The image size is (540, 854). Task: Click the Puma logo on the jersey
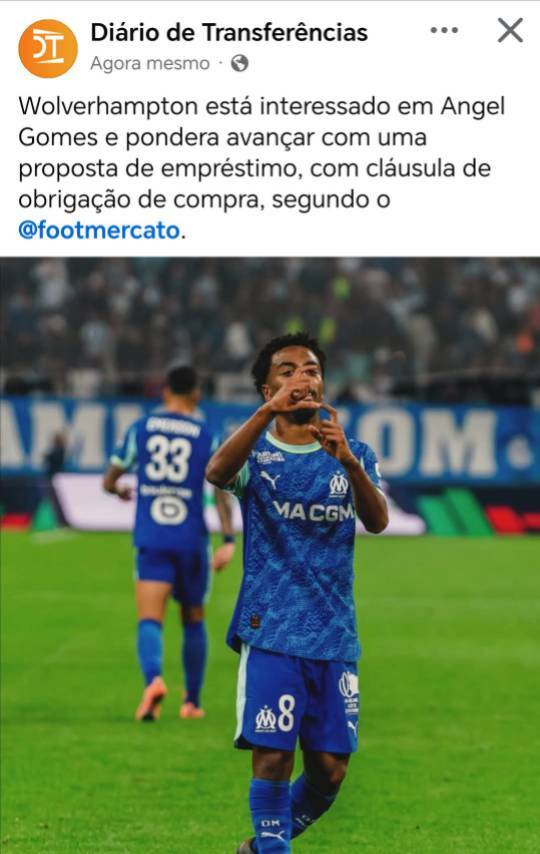(x=270, y=479)
